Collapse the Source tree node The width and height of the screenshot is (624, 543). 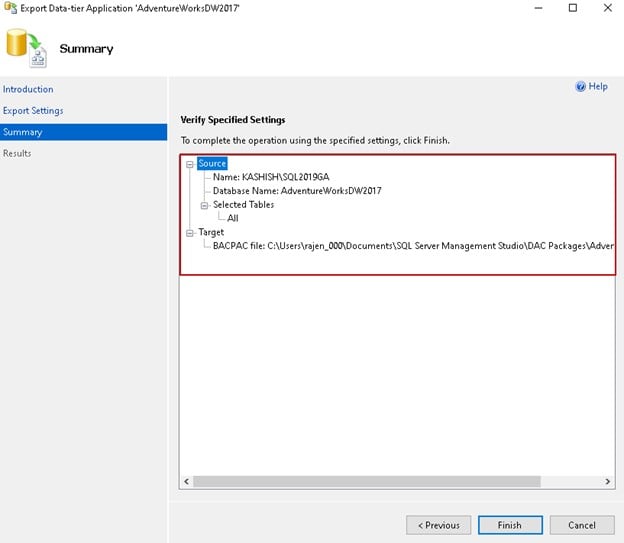point(189,163)
